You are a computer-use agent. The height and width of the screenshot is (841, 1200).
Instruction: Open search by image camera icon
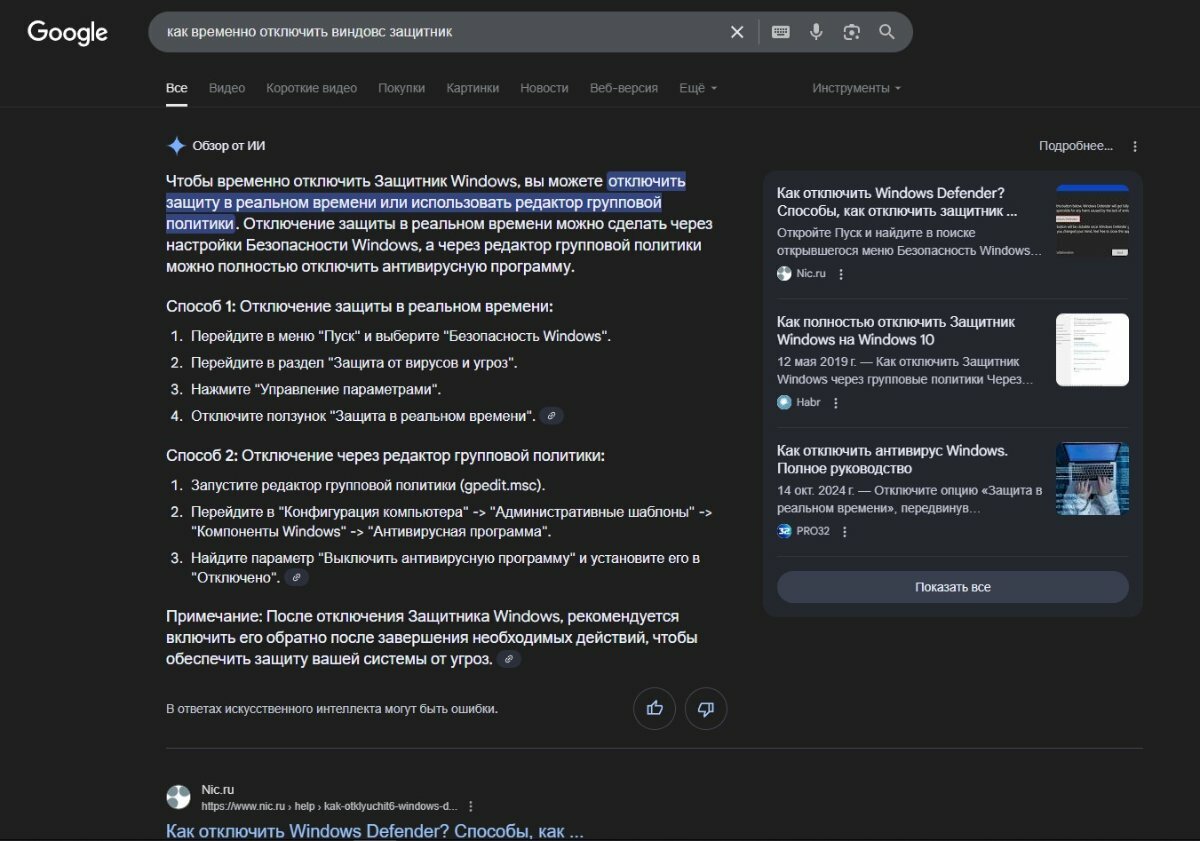coord(851,32)
